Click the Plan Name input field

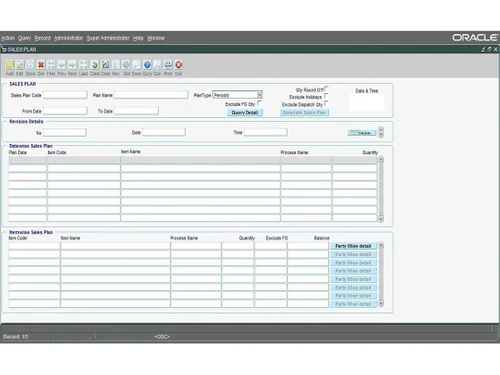click(151, 95)
